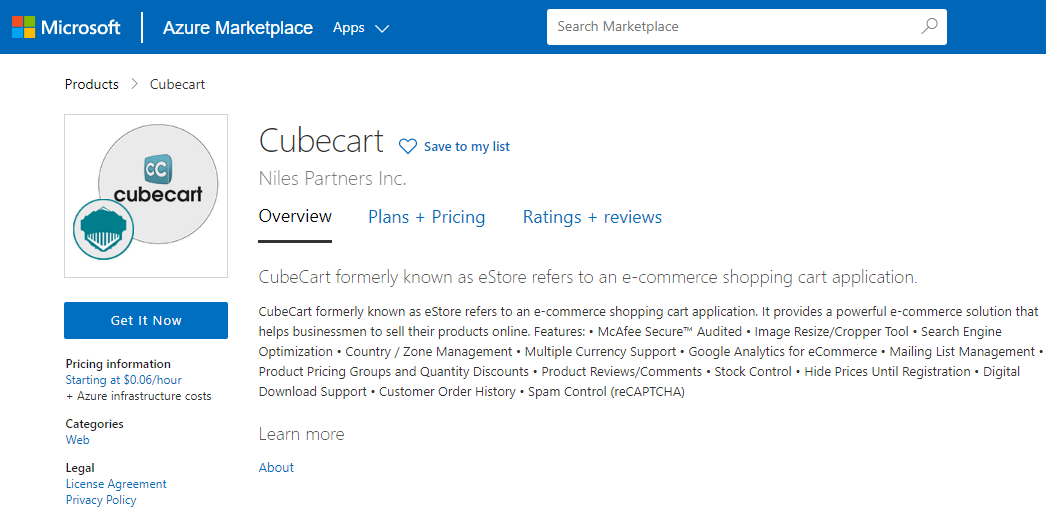Focus the Search Marketplace input field
Viewport: 1046px width, 519px height.
(730, 27)
